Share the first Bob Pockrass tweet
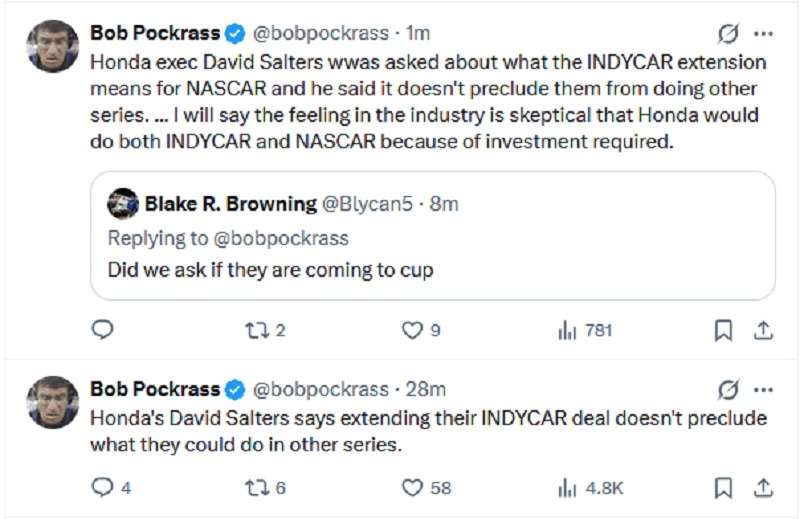Image resolution: width=800 pixels, height=519 pixels. tap(762, 330)
